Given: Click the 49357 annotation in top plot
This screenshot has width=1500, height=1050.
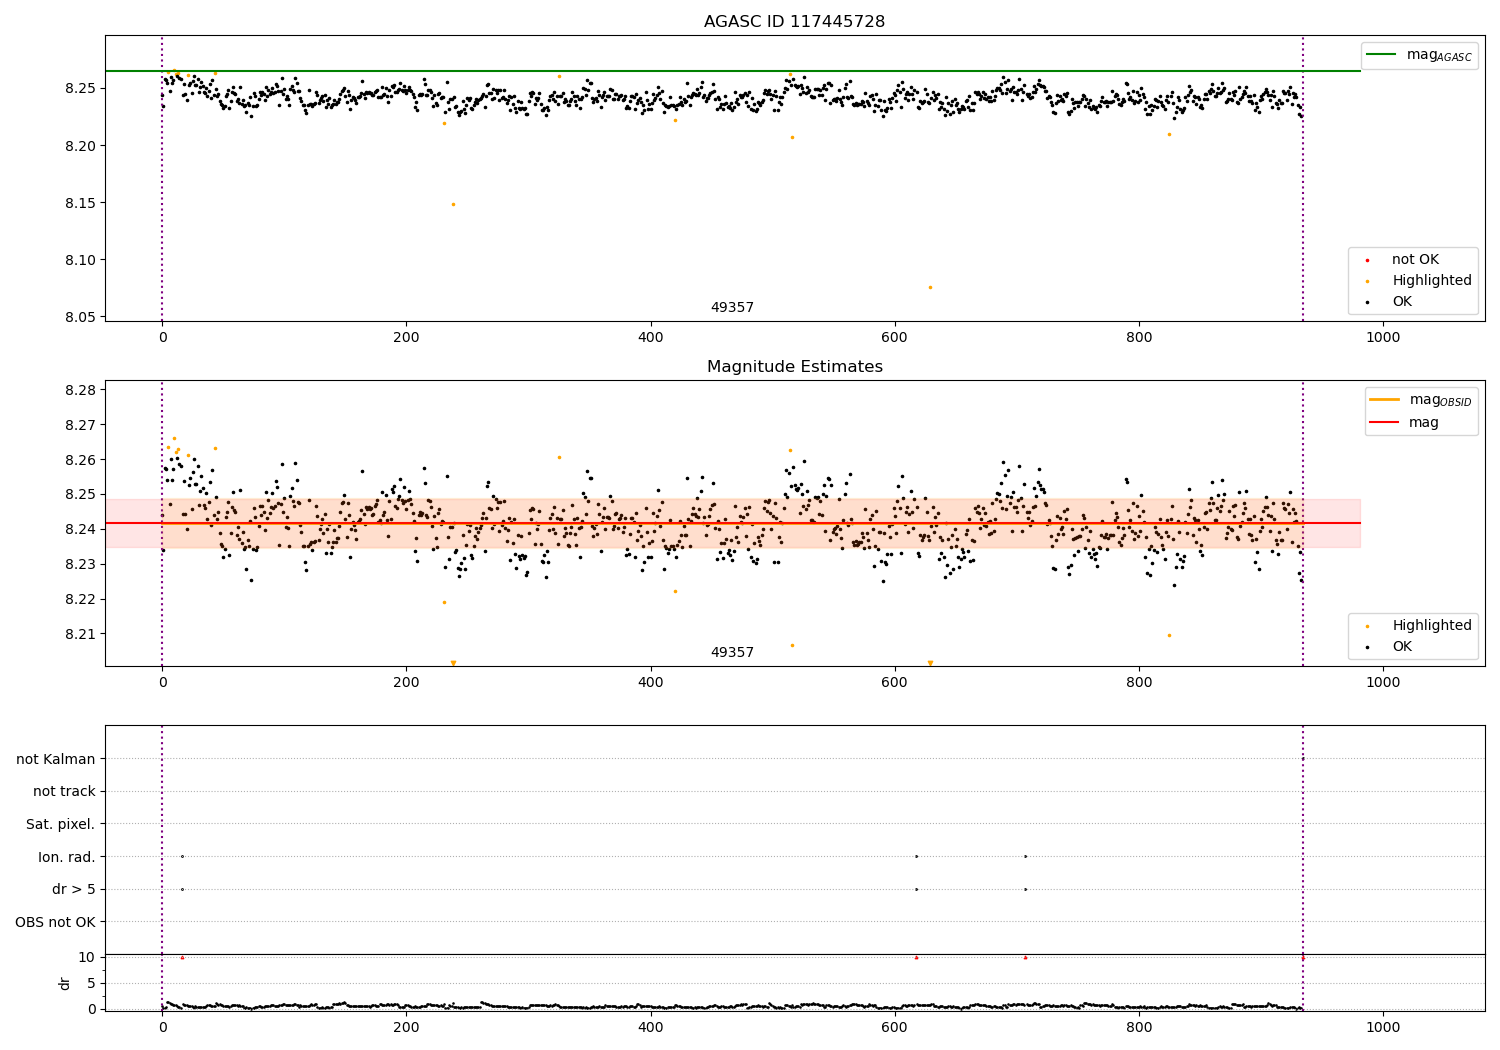Looking at the screenshot, I should point(732,308).
